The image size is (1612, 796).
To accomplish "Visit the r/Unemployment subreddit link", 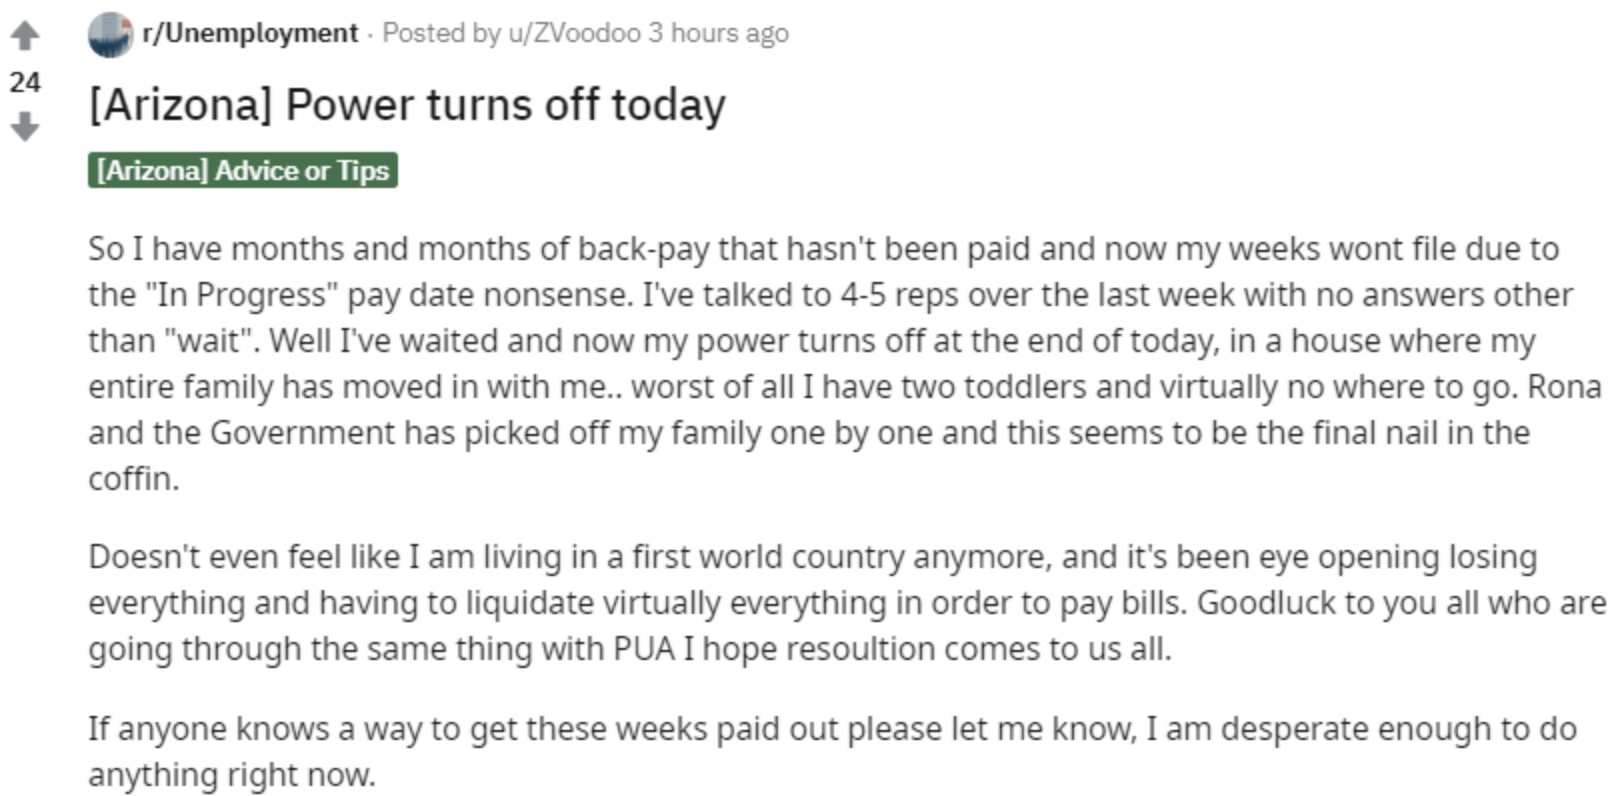I will pyautogui.click(x=250, y=33).
